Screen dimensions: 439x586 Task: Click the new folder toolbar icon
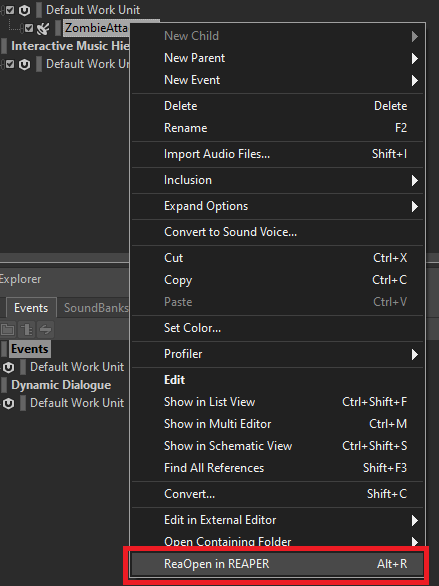pos(8,329)
